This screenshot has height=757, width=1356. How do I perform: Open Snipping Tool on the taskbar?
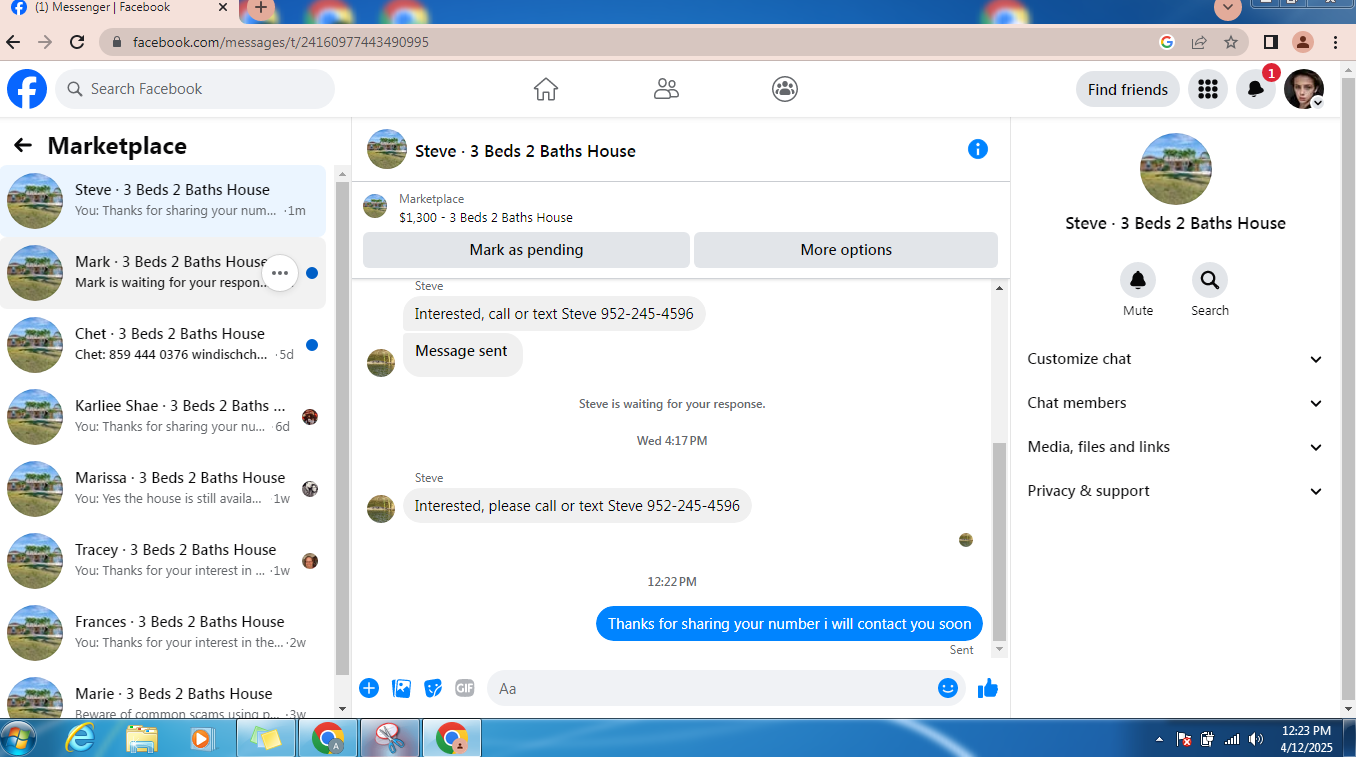point(388,739)
